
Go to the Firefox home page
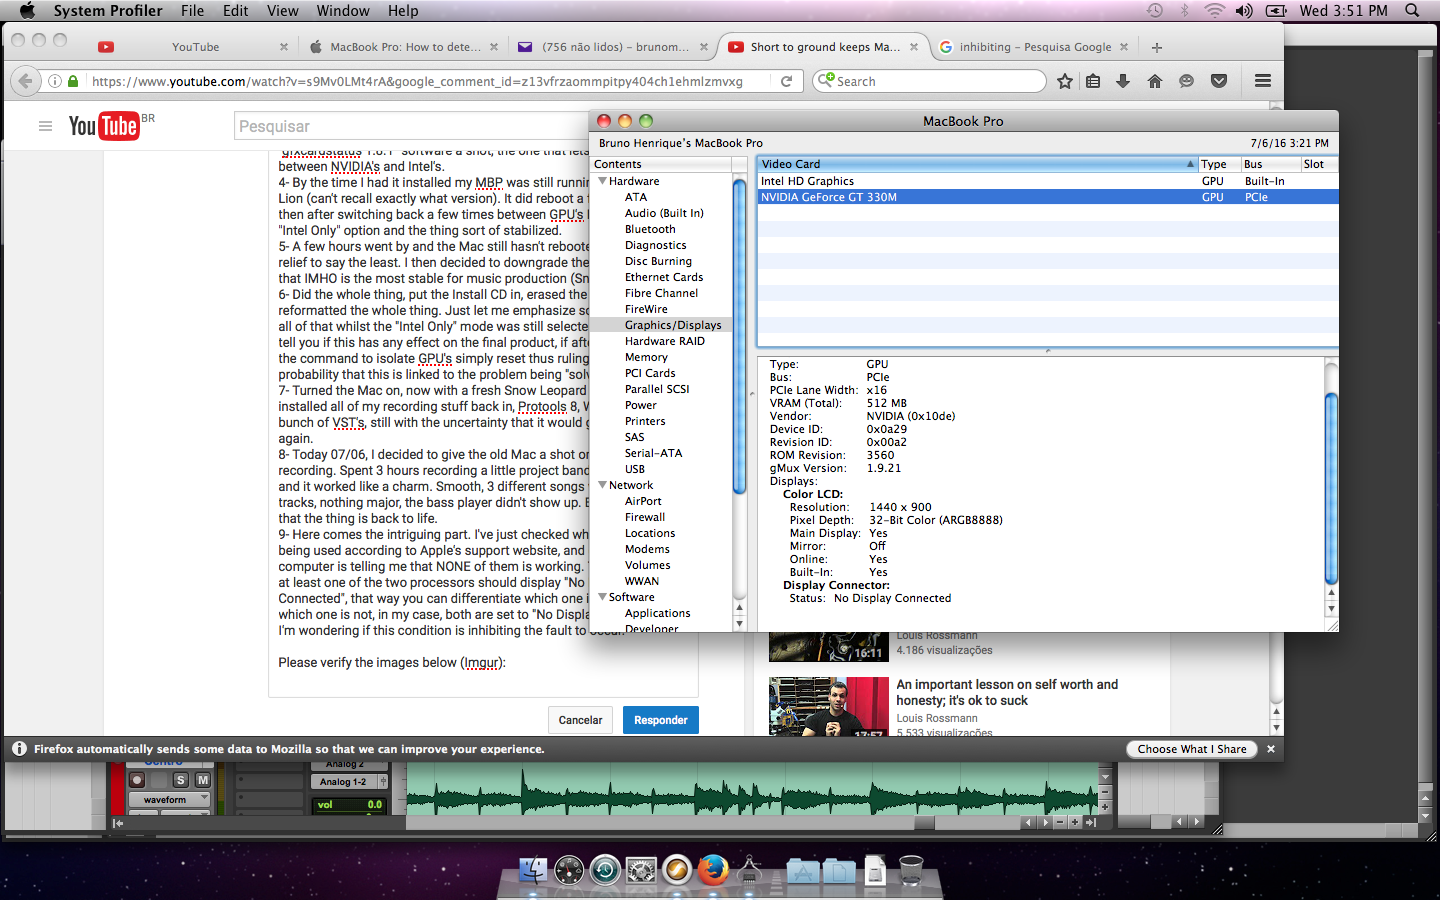[x=1155, y=81]
